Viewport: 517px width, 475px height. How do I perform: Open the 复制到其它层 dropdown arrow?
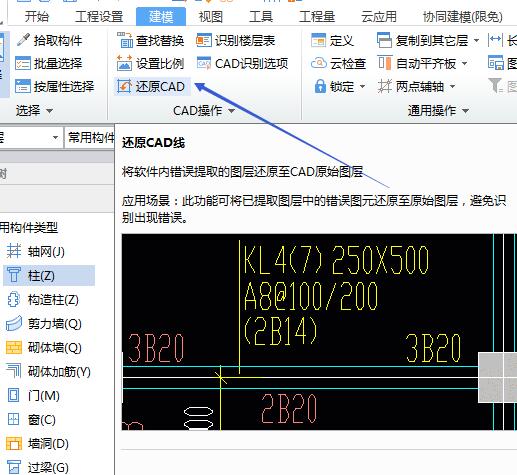tap(476, 41)
